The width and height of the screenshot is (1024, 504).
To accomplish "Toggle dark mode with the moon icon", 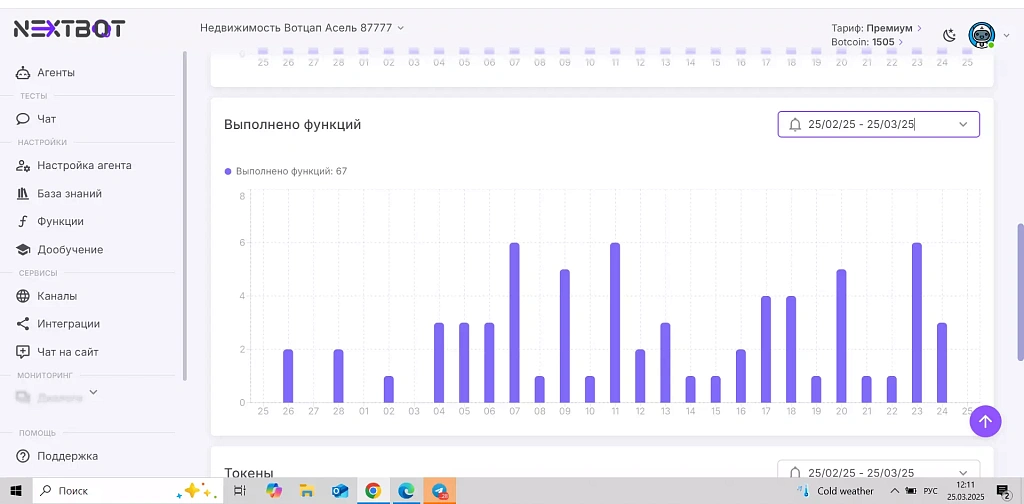I will coord(949,35).
